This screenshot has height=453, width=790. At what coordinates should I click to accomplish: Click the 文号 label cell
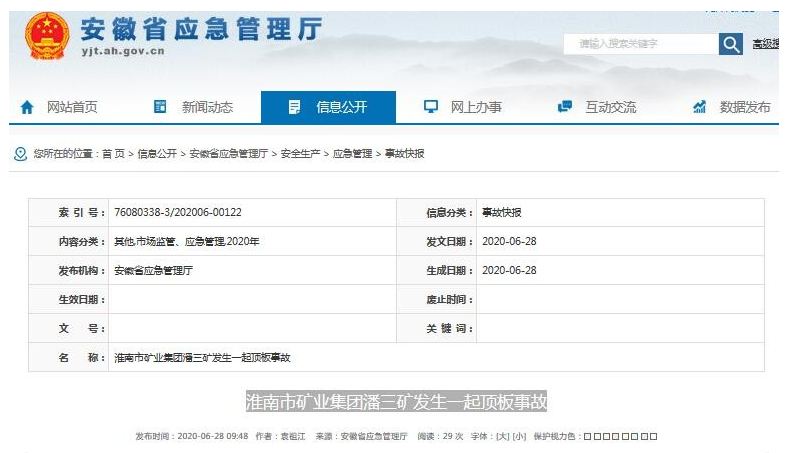pyautogui.click(x=69, y=329)
